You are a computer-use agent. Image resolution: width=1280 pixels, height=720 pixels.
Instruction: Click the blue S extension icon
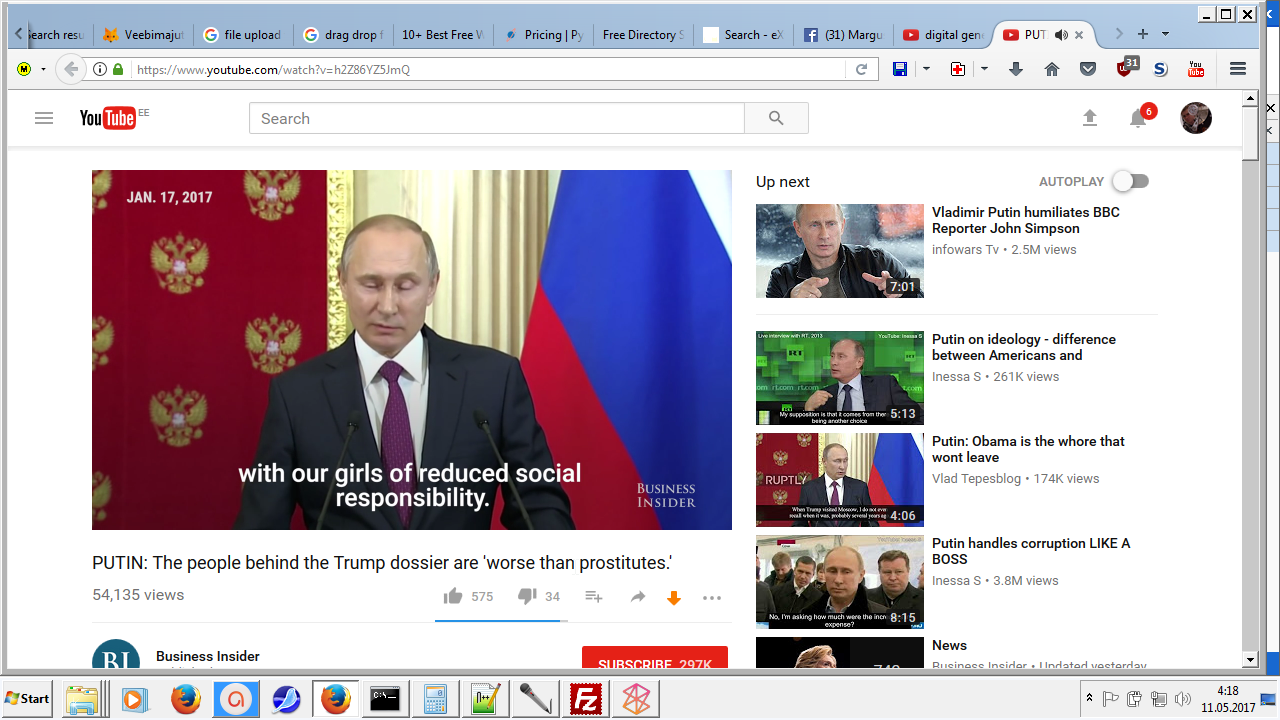[x=1160, y=69]
